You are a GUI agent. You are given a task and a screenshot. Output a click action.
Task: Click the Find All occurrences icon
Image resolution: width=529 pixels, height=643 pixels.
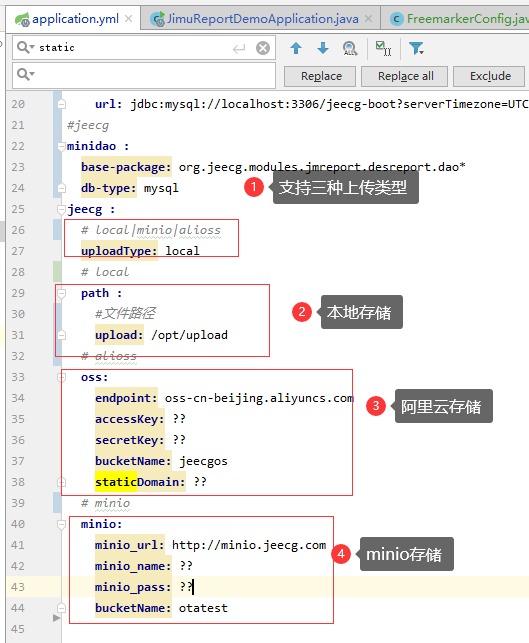click(350, 48)
